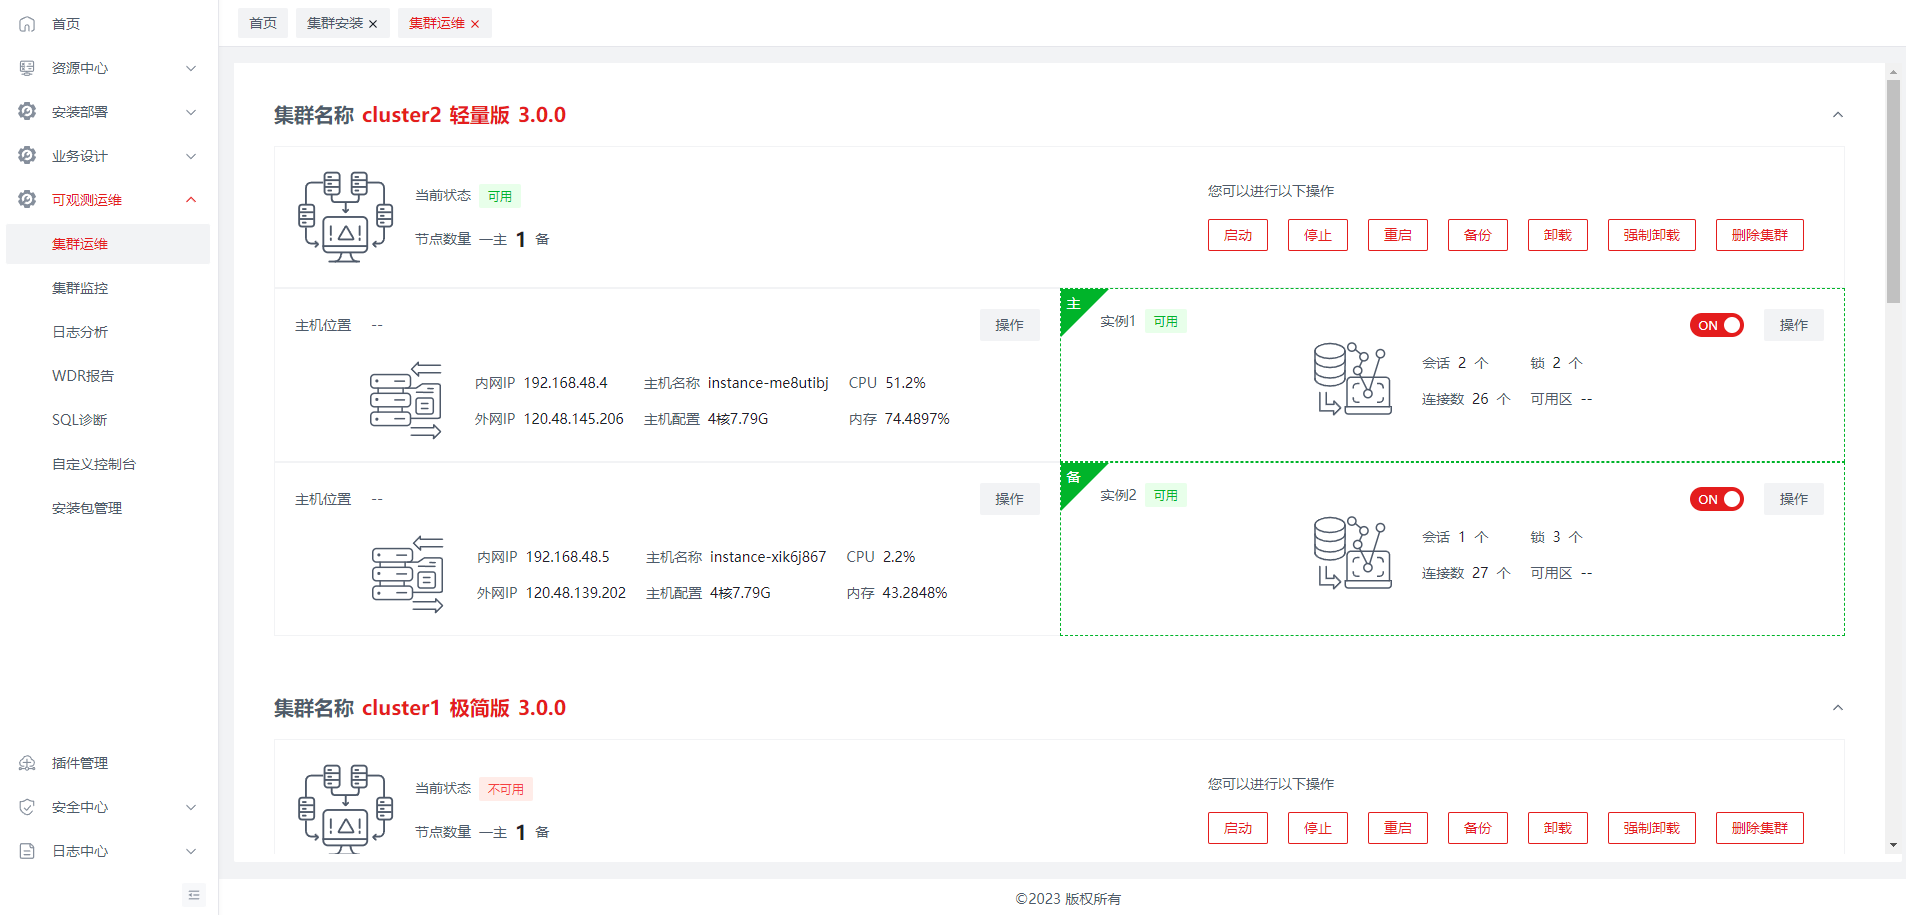
Task: Switch to the 首页 tab
Action: point(263,23)
